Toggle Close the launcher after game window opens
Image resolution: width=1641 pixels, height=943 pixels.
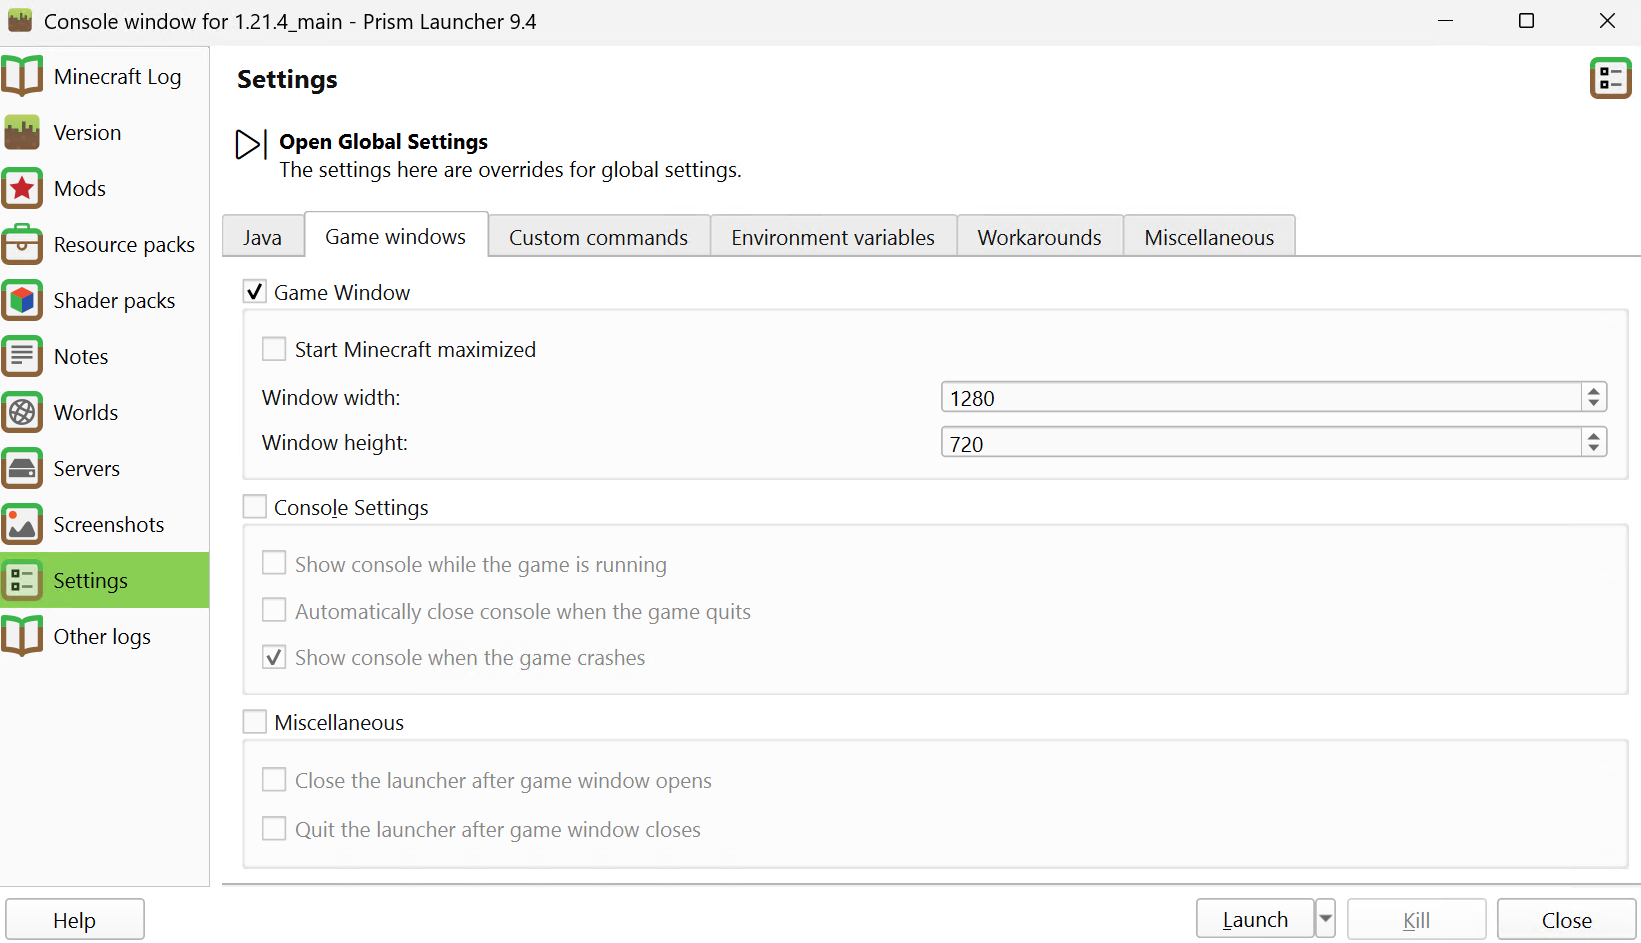tap(274, 780)
